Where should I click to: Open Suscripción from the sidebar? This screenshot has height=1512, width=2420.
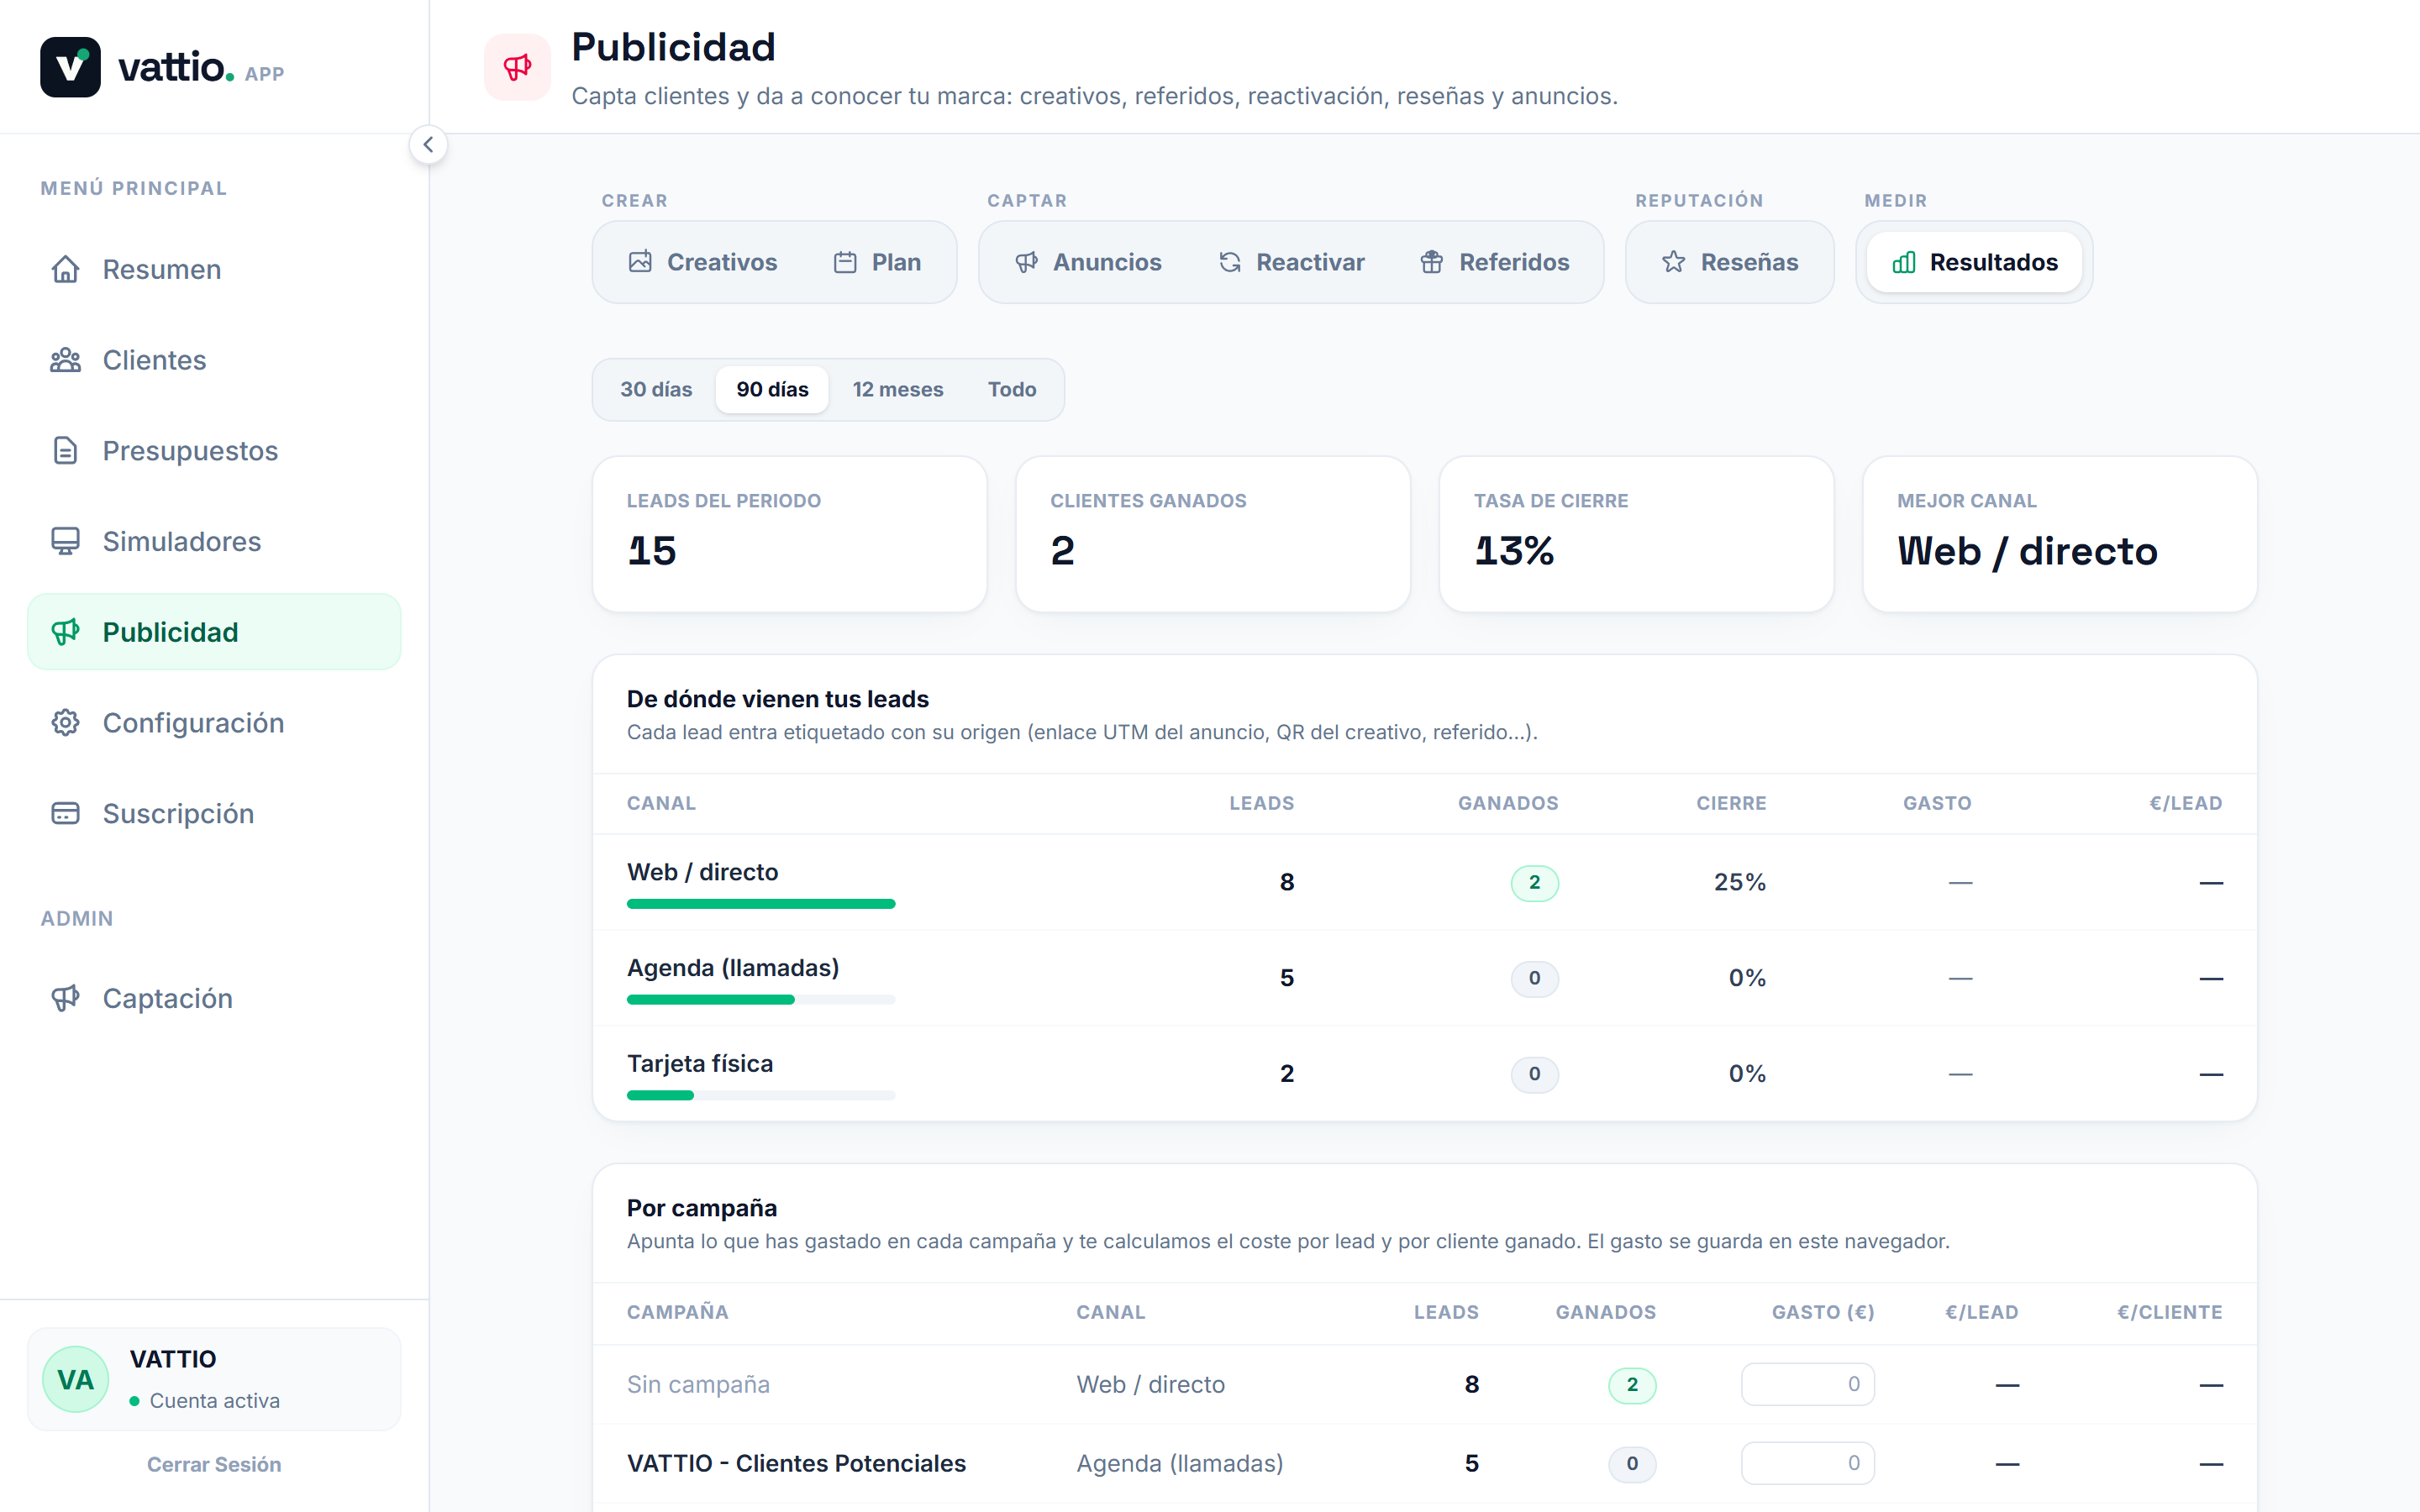point(214,814)
